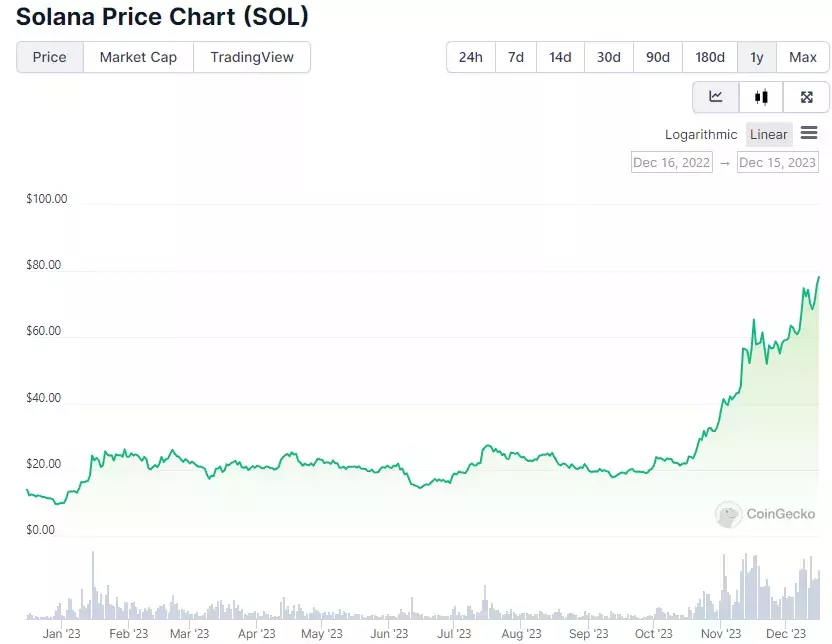Toggle the Linear scale option

point(769,135)
